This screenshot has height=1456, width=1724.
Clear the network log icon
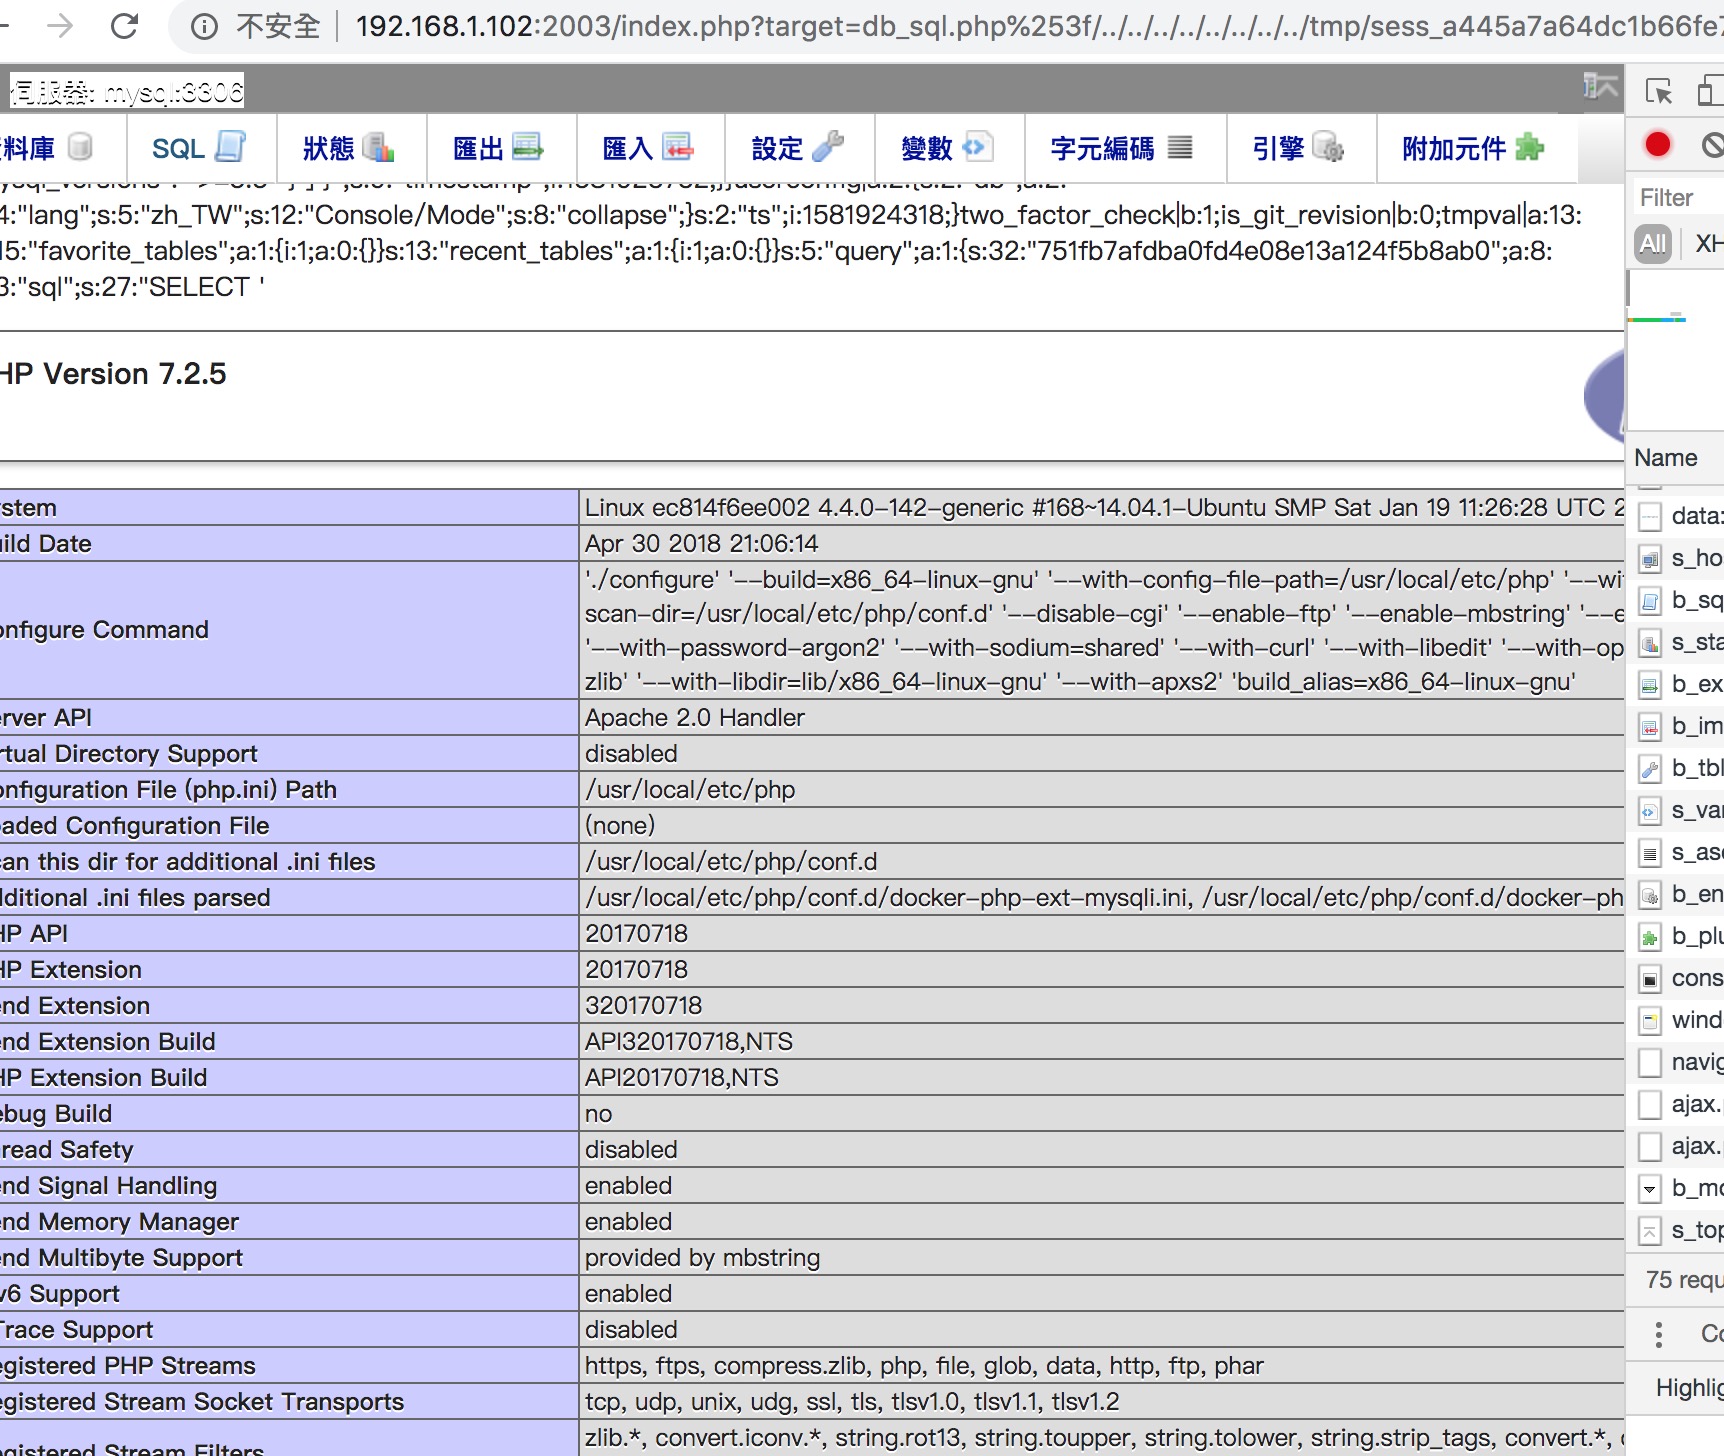1713,145
